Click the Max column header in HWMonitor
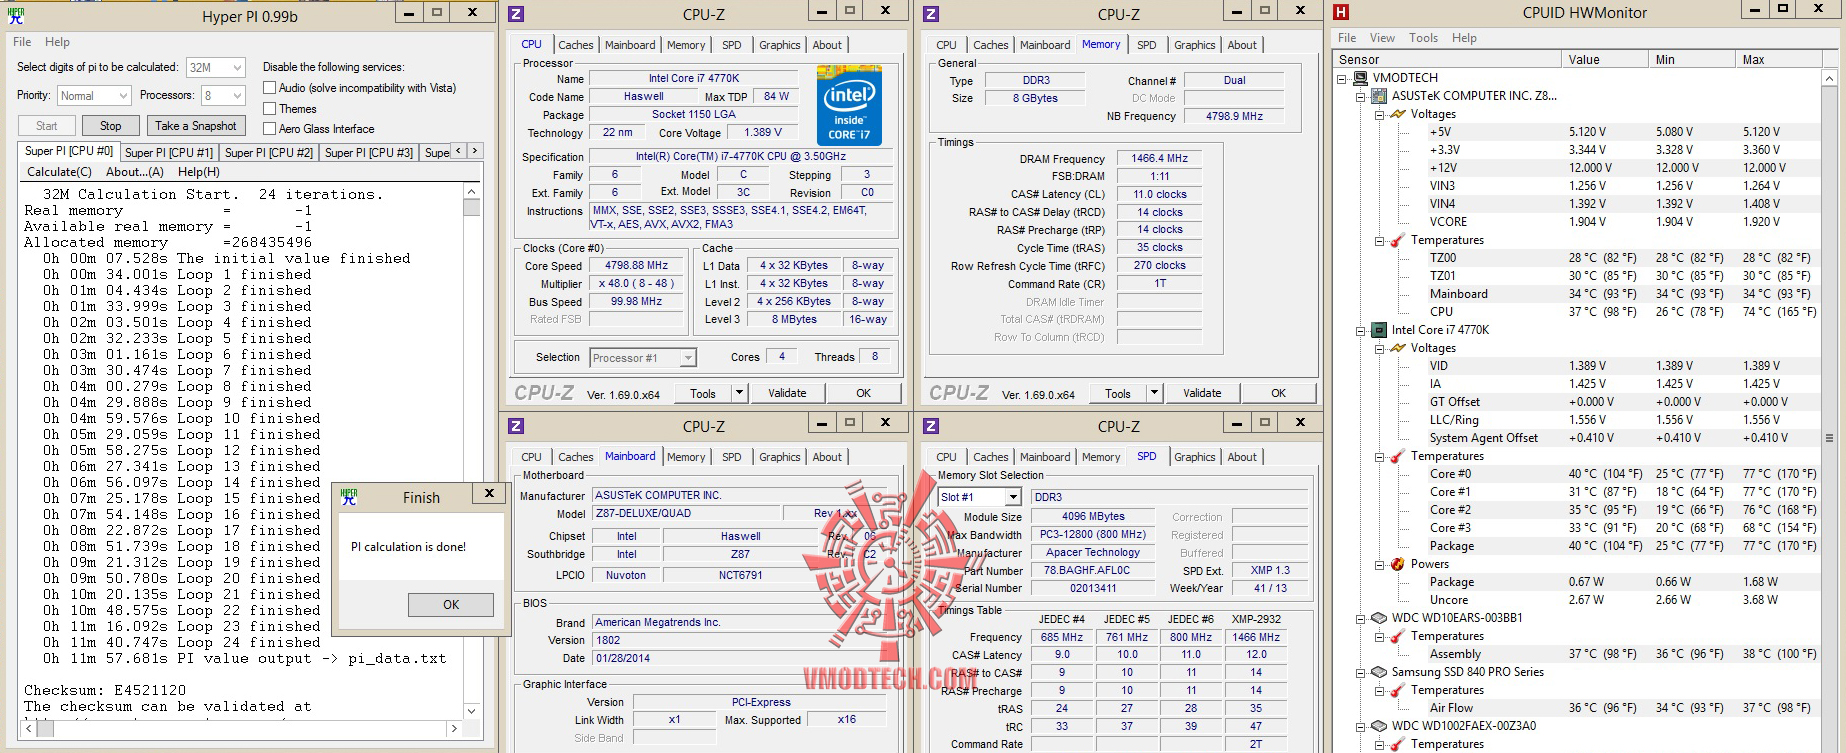The height and width of the screenshot is (753, 1846). (x=1779, y=59)
